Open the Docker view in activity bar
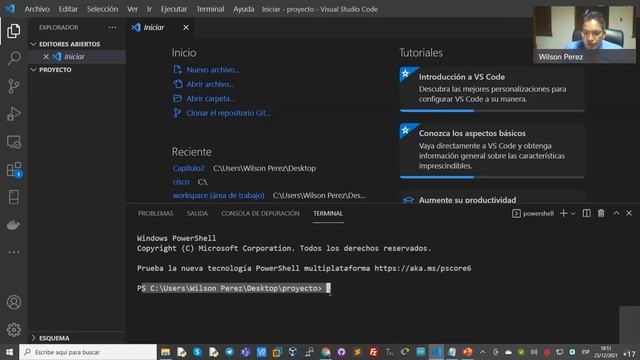The image size is (640, 360). pos(13,224)
